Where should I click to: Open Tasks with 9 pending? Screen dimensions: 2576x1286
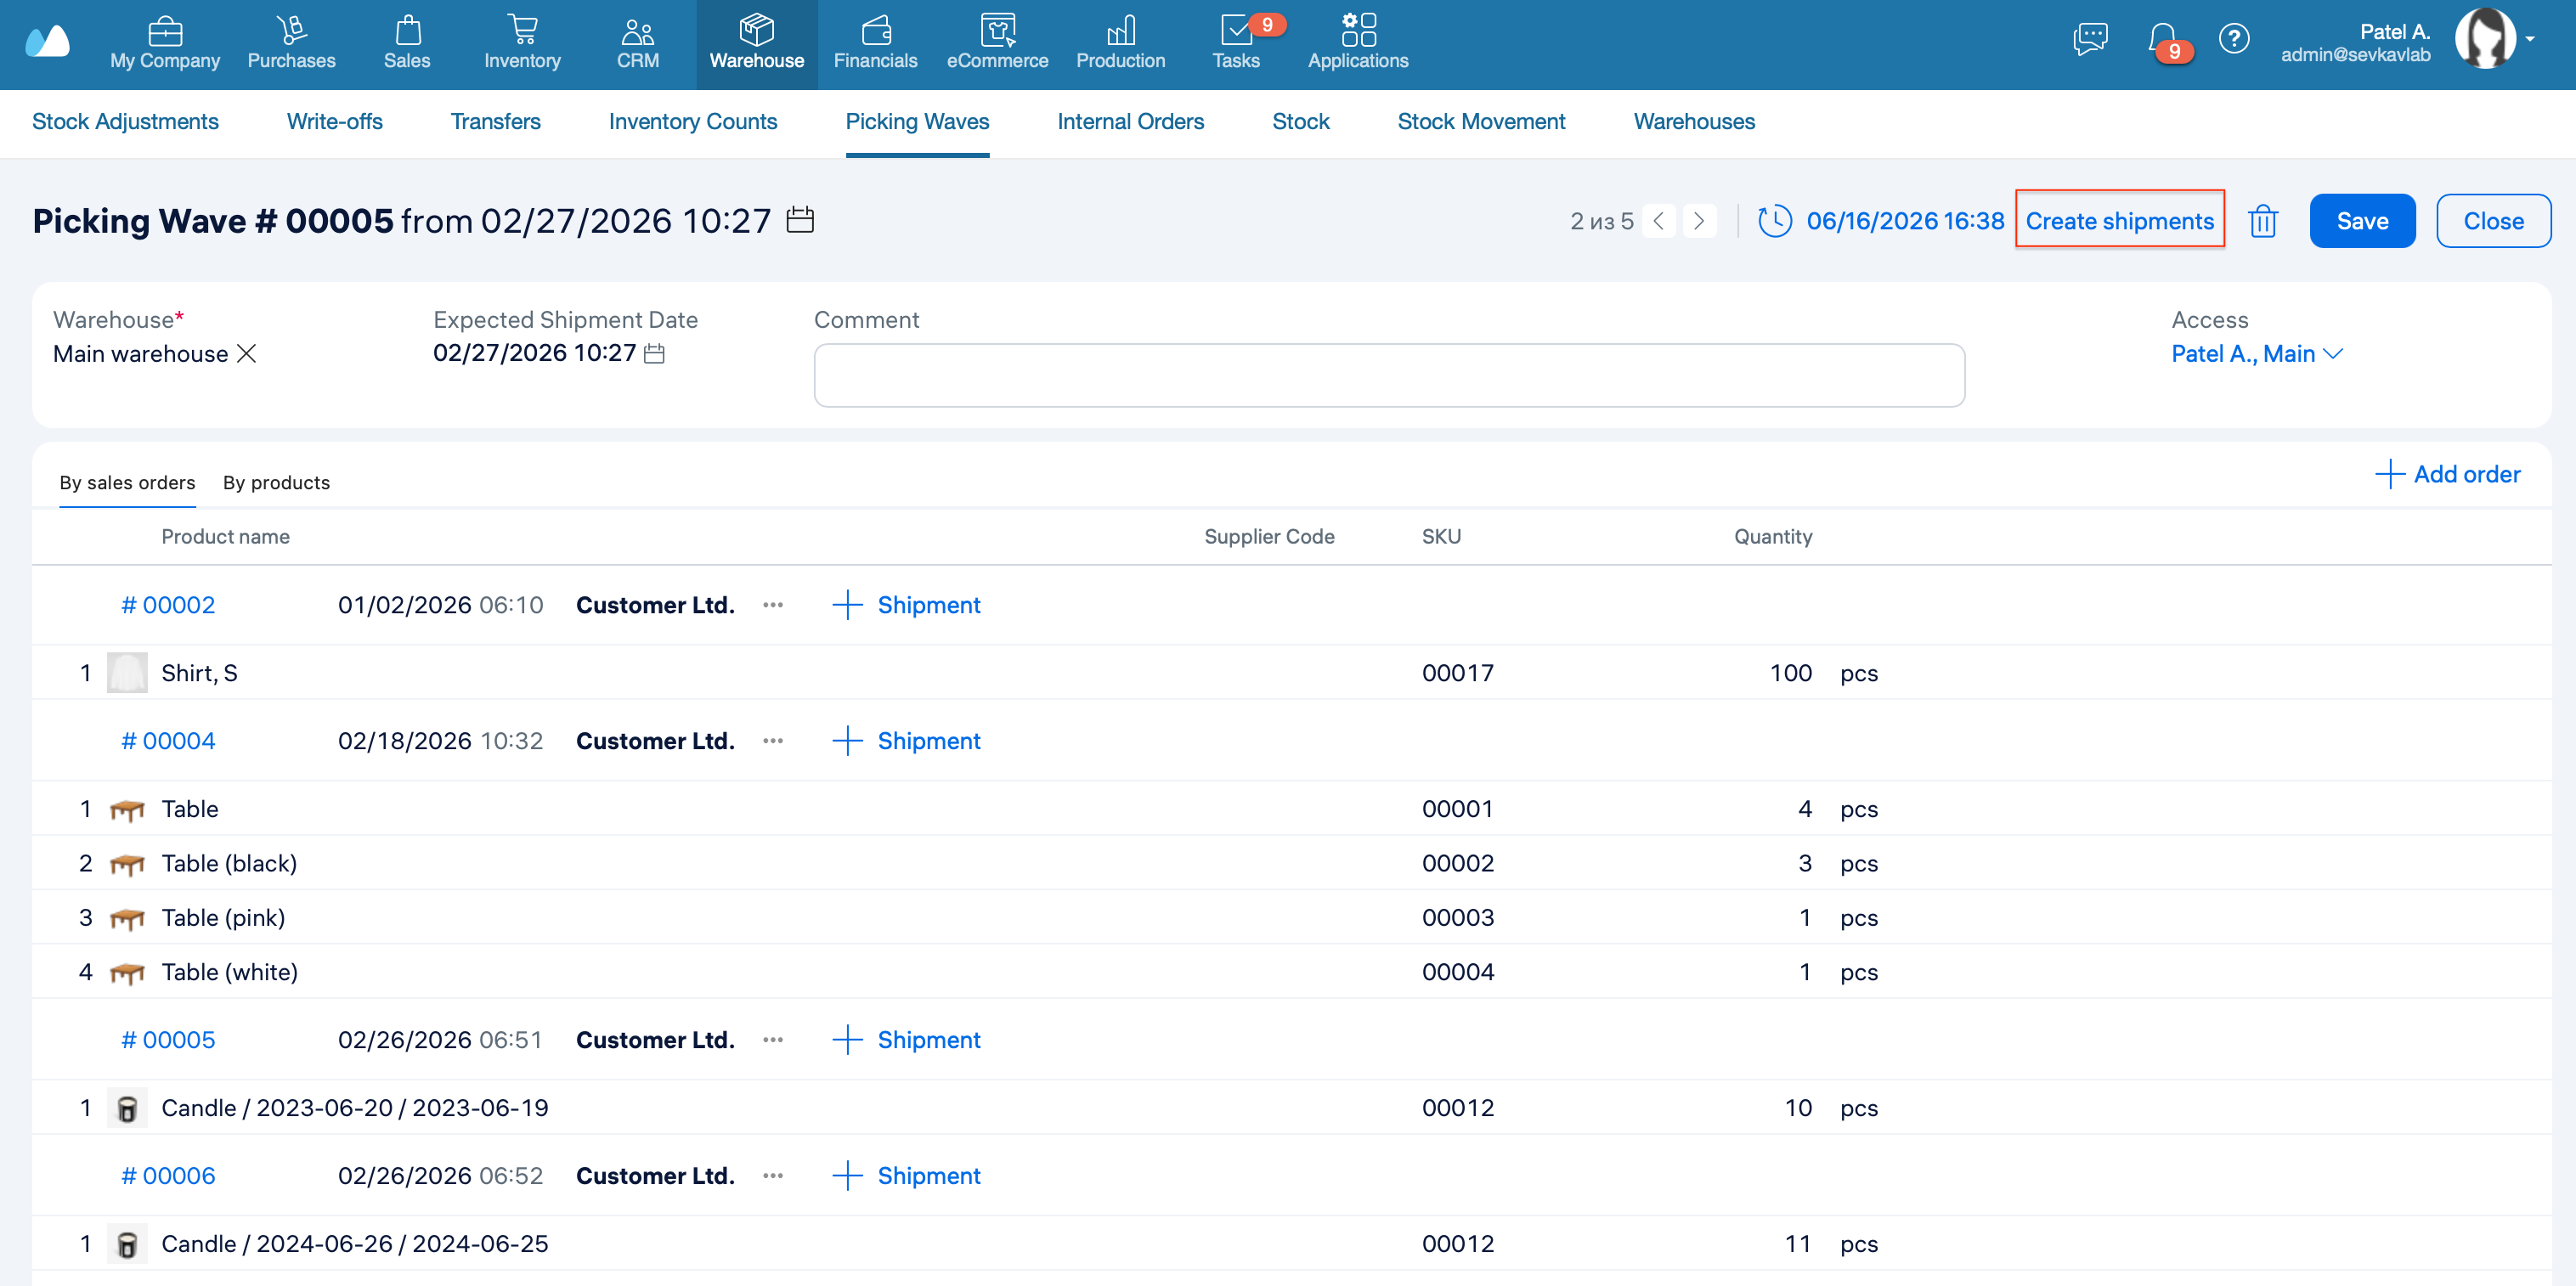point(1236,44)
